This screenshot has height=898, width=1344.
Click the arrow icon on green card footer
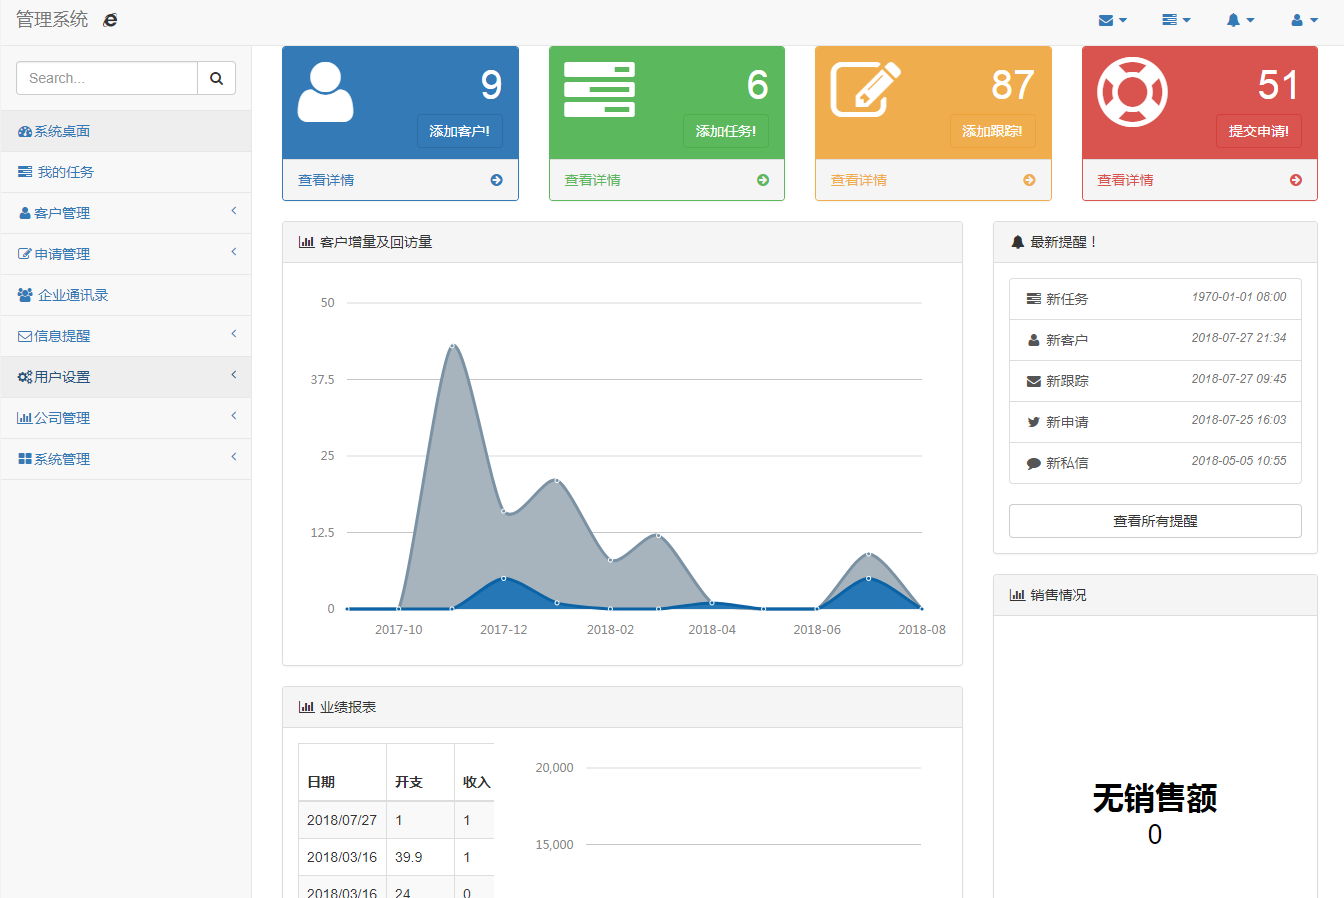(x=763, y=180)
